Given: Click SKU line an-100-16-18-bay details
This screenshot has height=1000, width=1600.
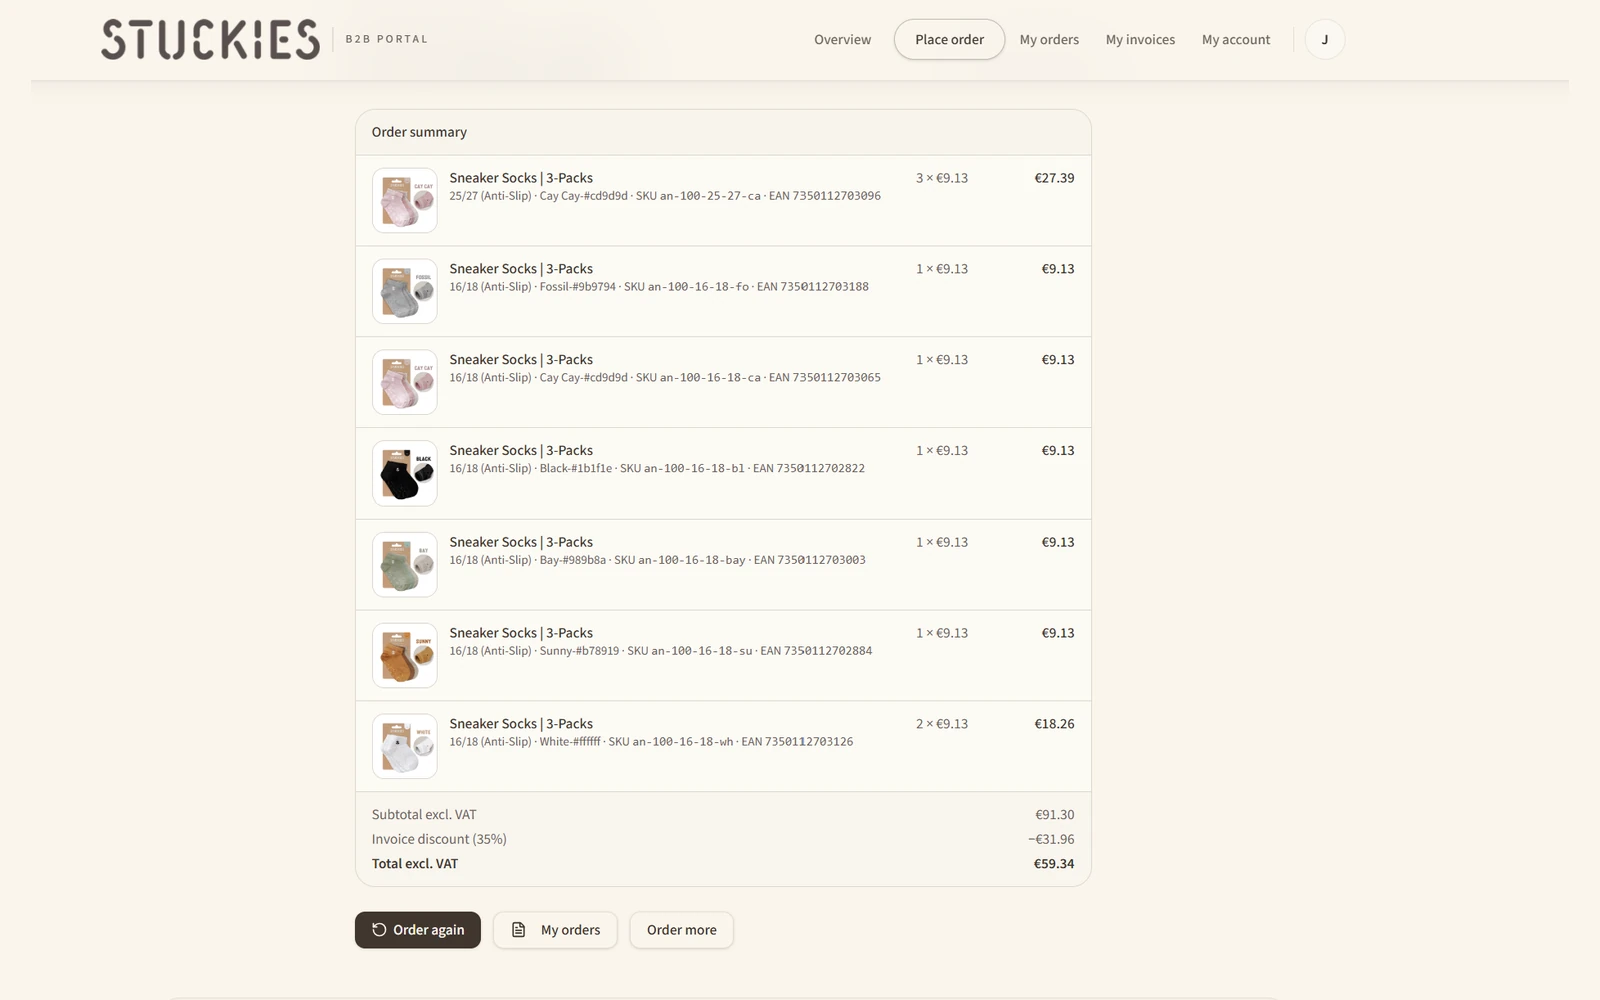Looking at the screenshot, I should [x=657, y=560].
